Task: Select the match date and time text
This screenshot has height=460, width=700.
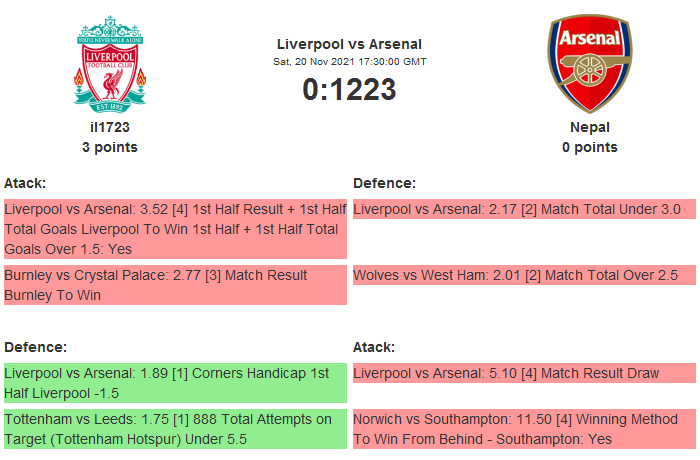Action: [349, 62]
